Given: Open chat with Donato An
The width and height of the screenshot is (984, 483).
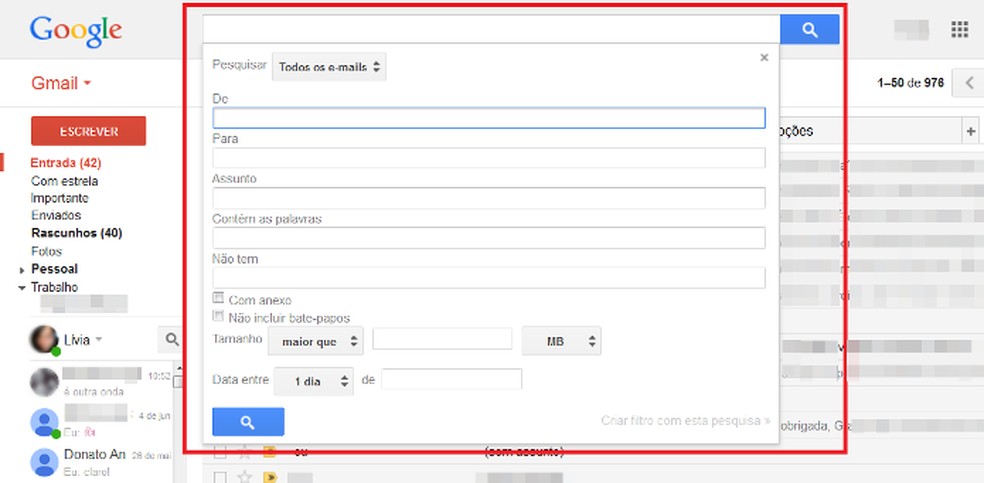Looking at the screenshot, I should click(x=100, y=461).
